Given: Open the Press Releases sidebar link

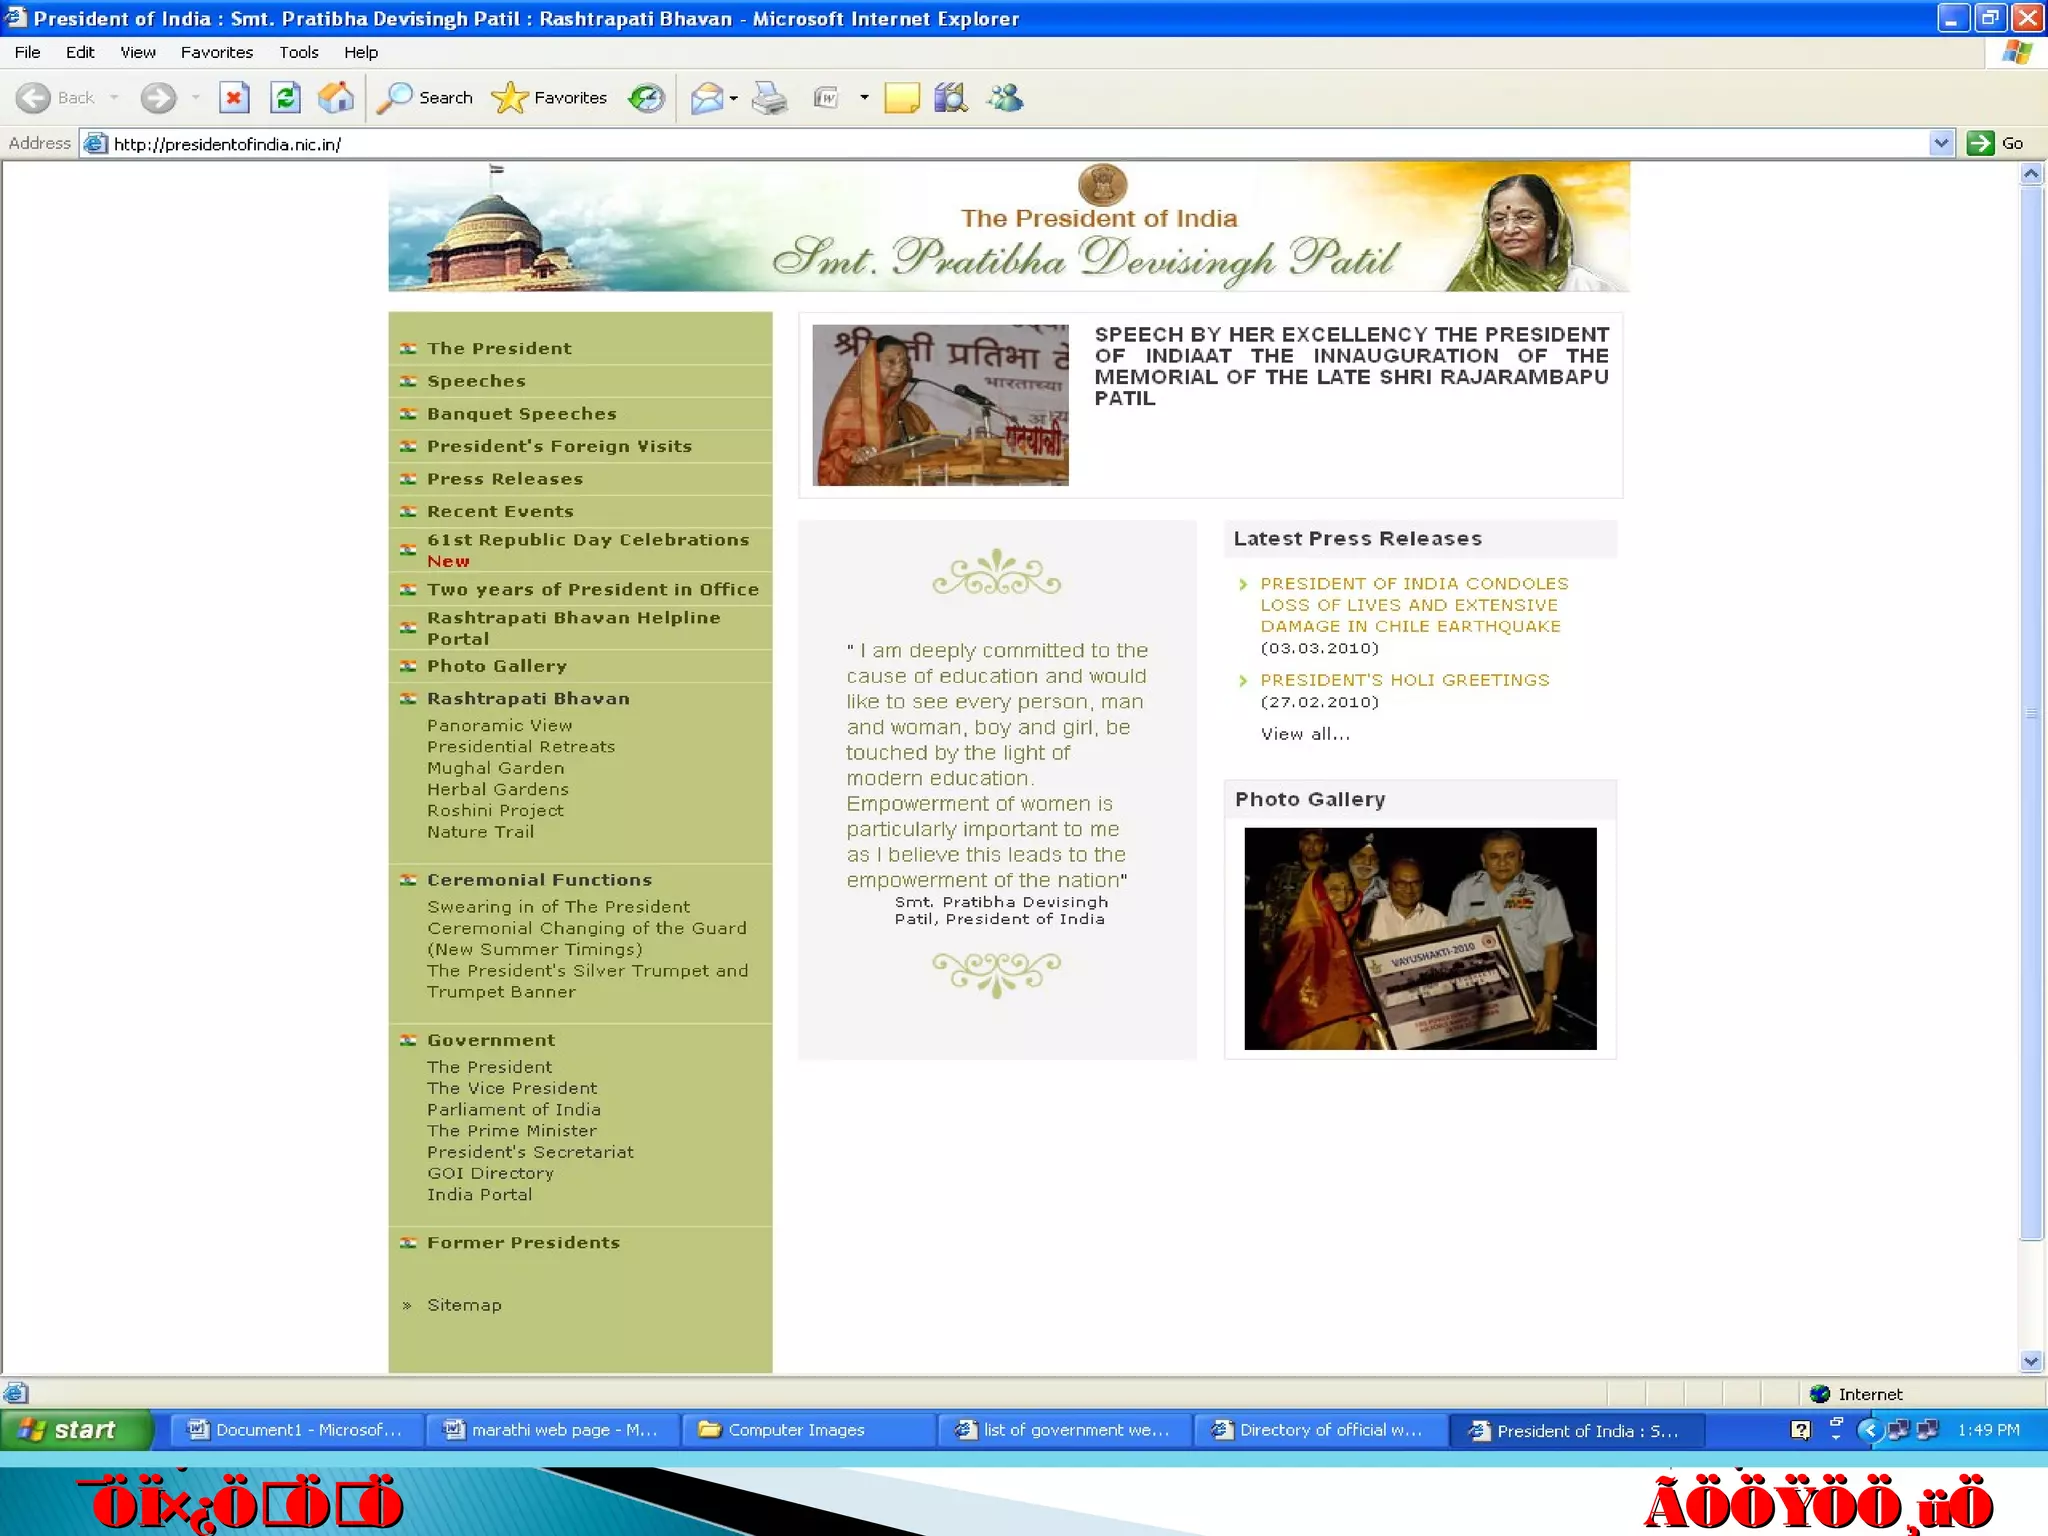Looking at the screenshot, I should (x=504, y=479).
